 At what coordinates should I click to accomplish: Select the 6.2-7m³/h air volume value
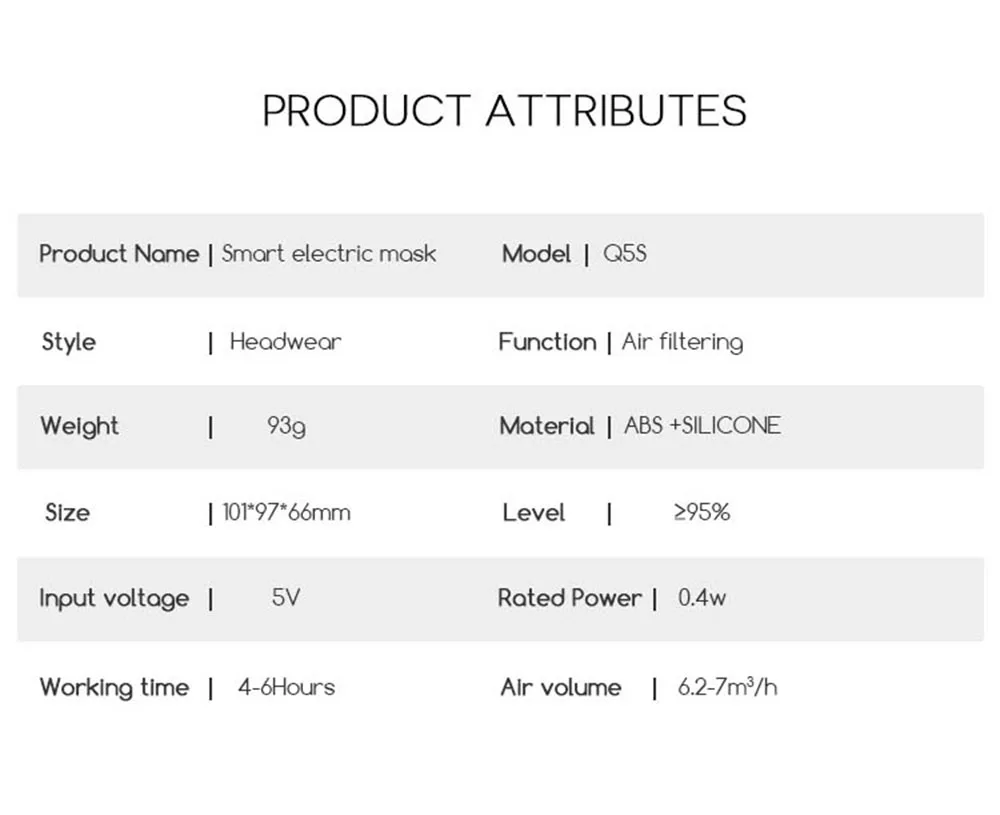[727, 687]
